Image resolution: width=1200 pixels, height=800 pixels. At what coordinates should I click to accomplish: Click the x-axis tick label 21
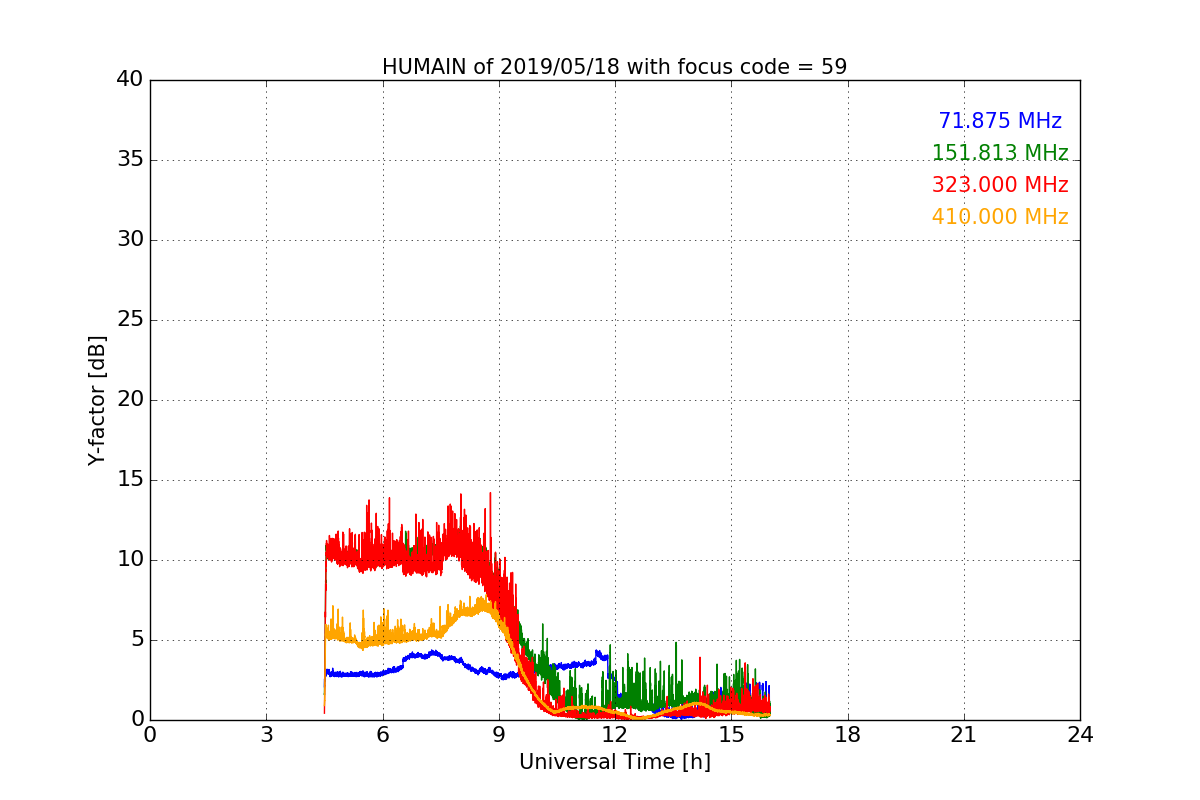click(964, 735)
